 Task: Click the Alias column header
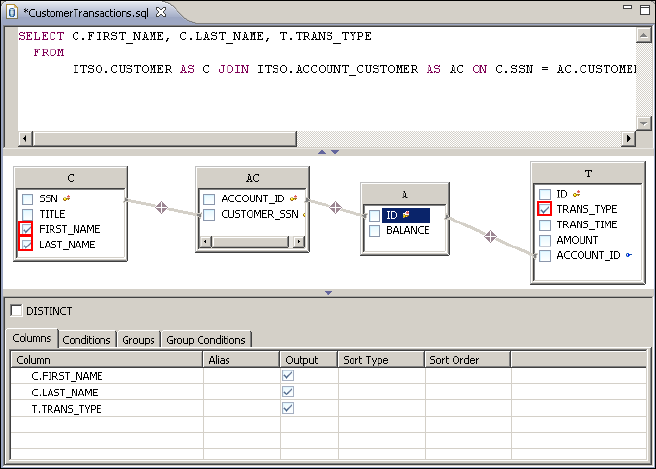(x=241, y=360)
